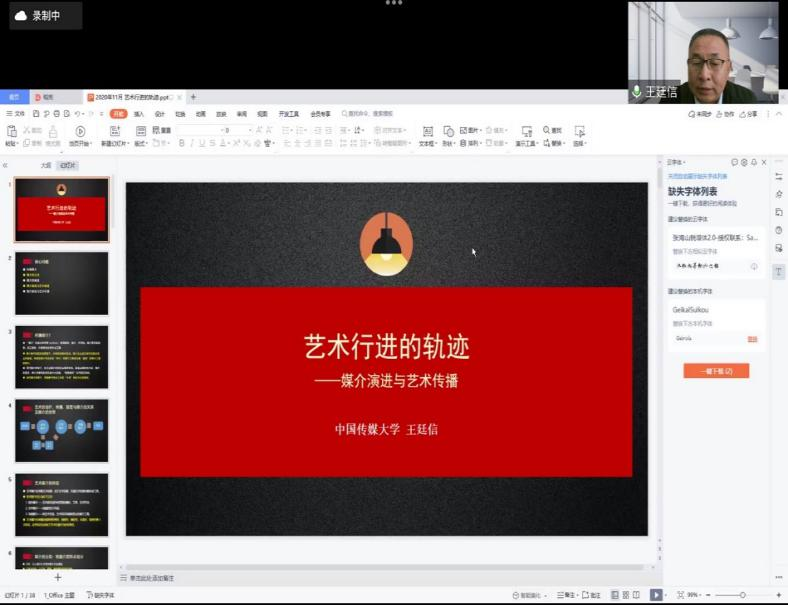This screenshot has height=605, width=788.
Task: Switch to the Outline view in side panel
Action: tap(45, 165)
